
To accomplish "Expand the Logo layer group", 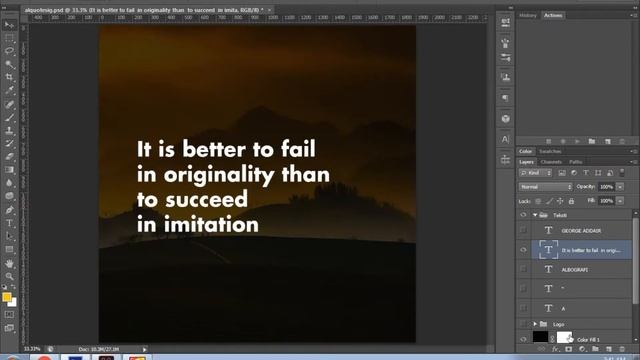I will click(x=535, y=324).
